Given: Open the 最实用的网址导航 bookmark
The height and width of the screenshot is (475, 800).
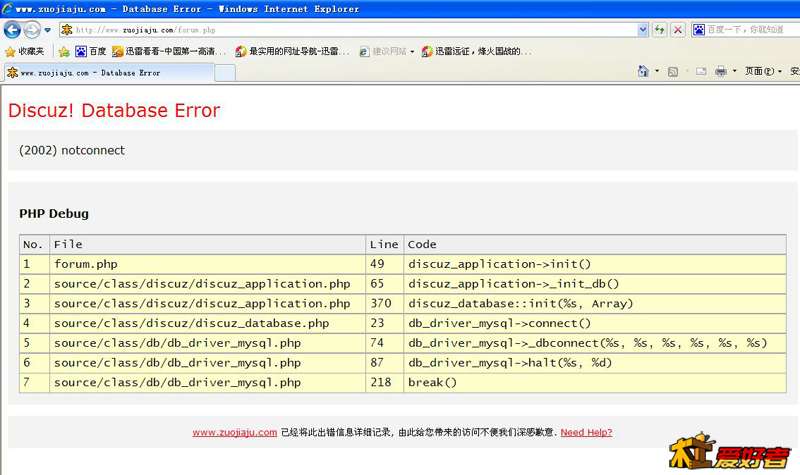Looking at the screenshot, I should [x=292, y=51].
